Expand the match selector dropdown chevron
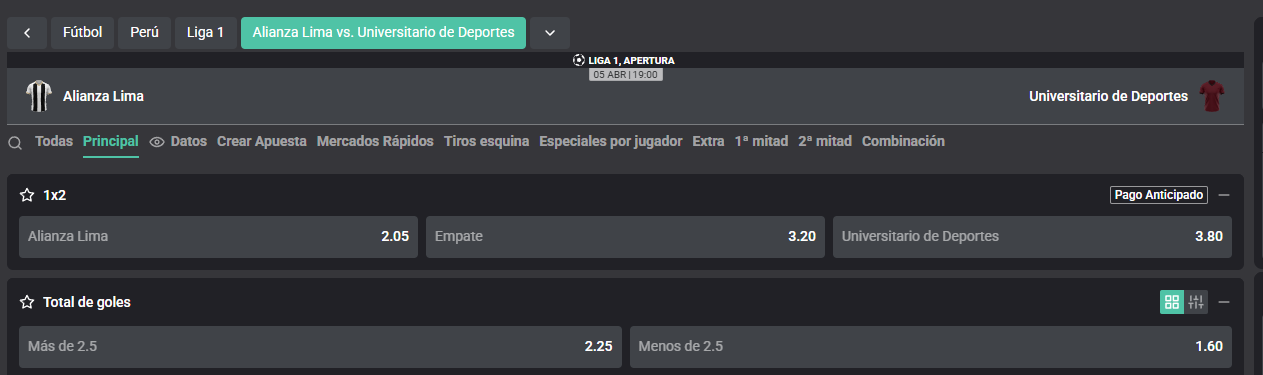 [550, 33]
